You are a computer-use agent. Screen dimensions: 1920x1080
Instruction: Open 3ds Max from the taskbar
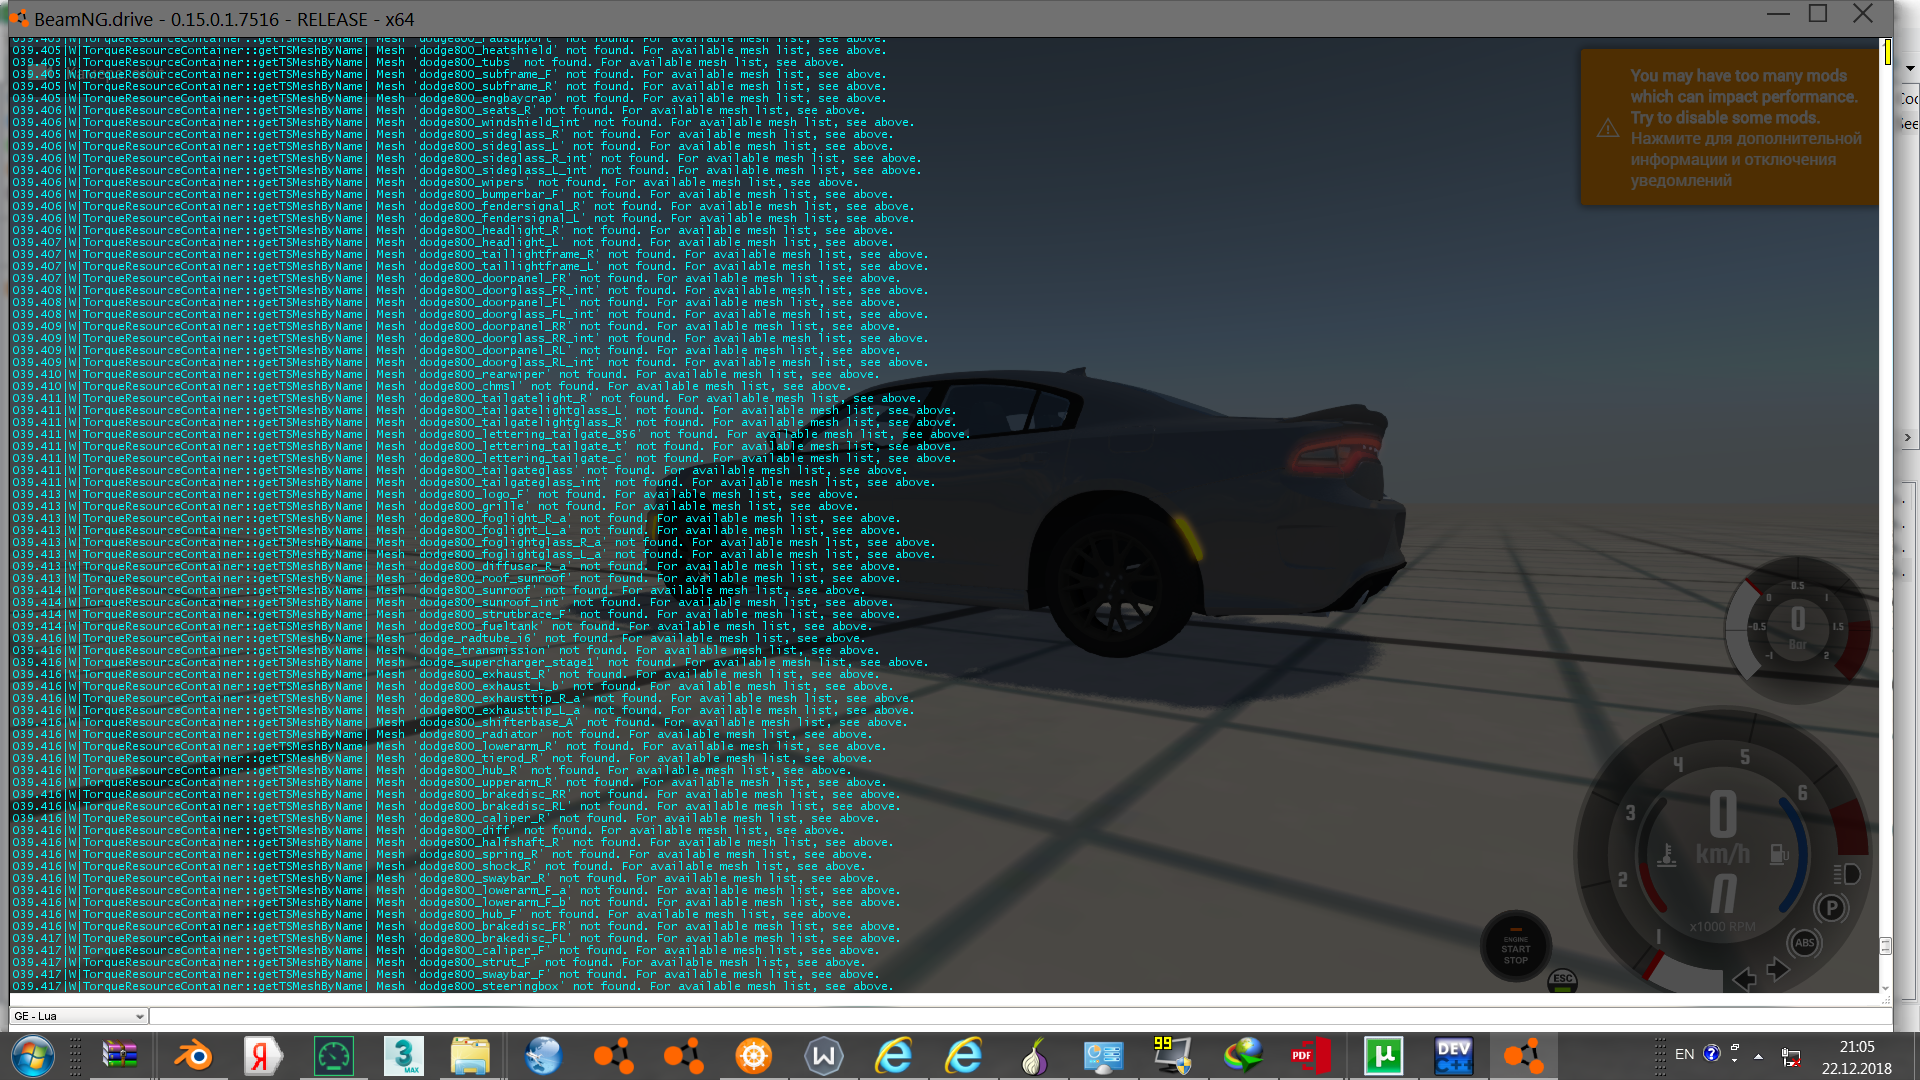click(x=403, y=1056)
